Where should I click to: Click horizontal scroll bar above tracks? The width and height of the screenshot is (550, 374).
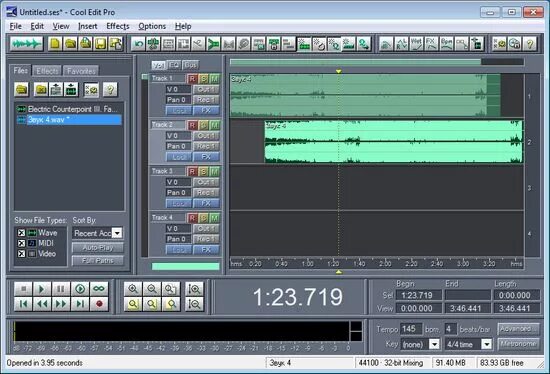tap(355, 62)
